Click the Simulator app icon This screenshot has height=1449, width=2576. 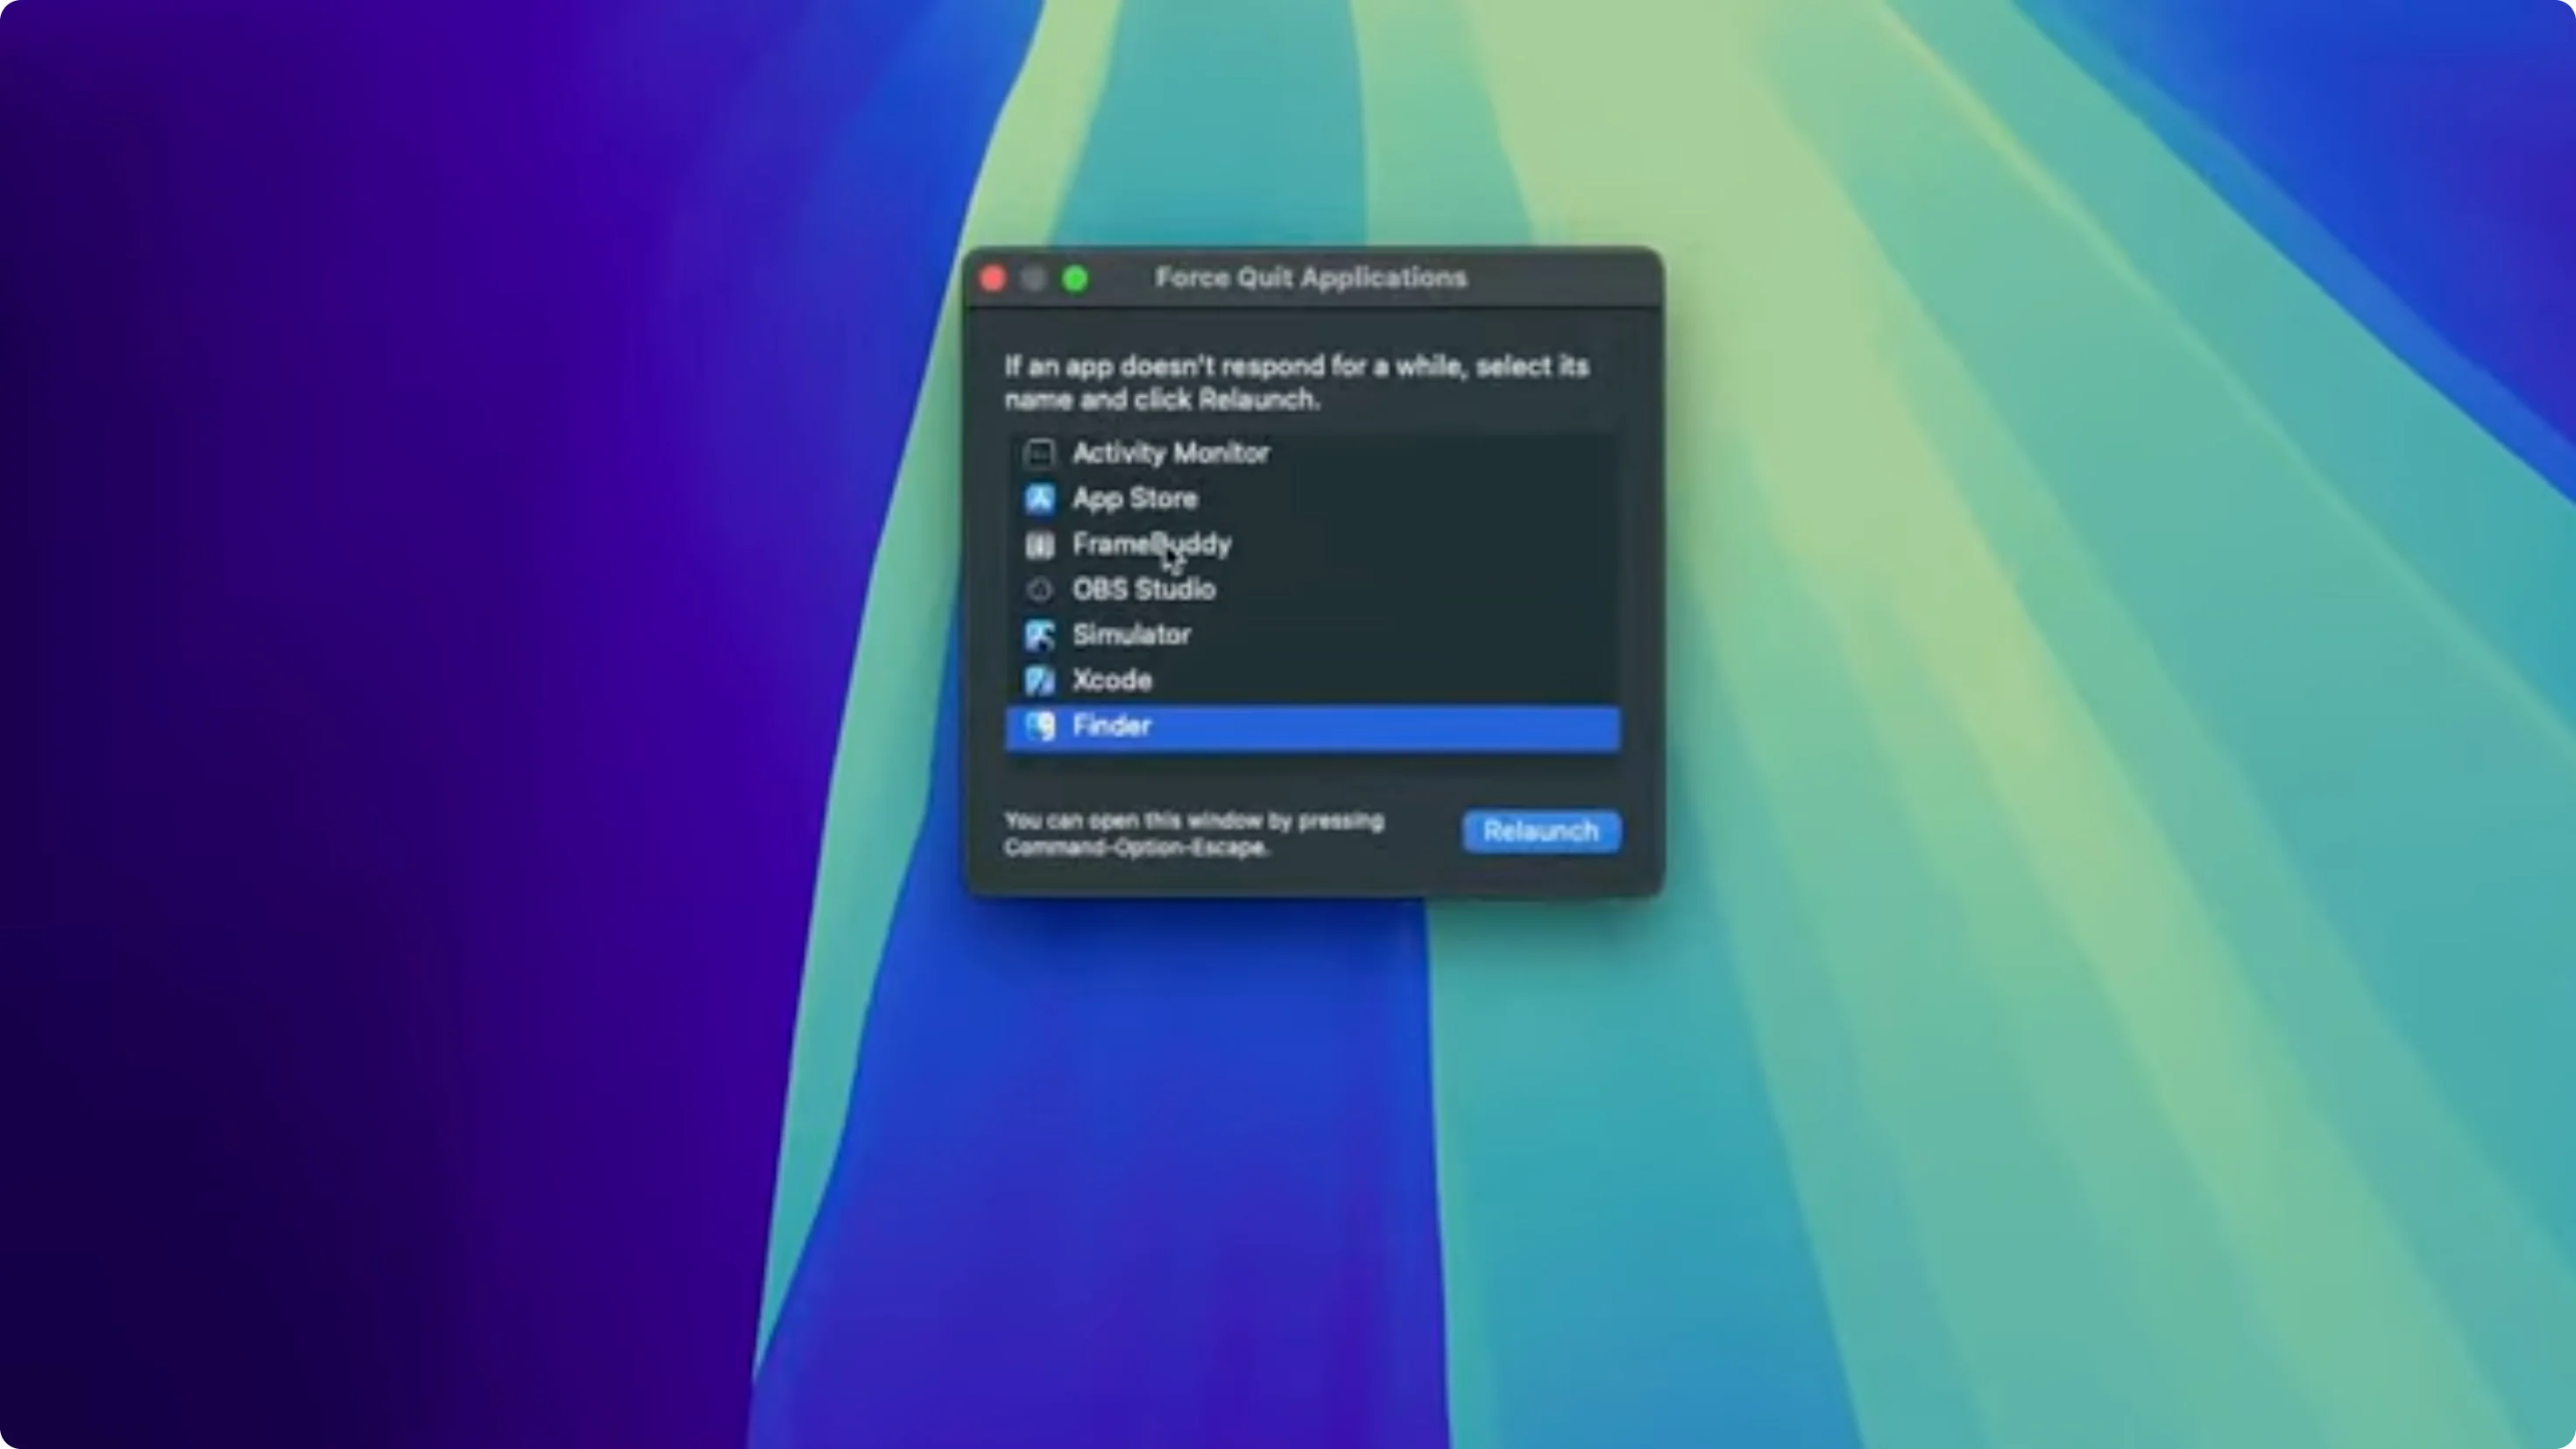[1040, 635]
